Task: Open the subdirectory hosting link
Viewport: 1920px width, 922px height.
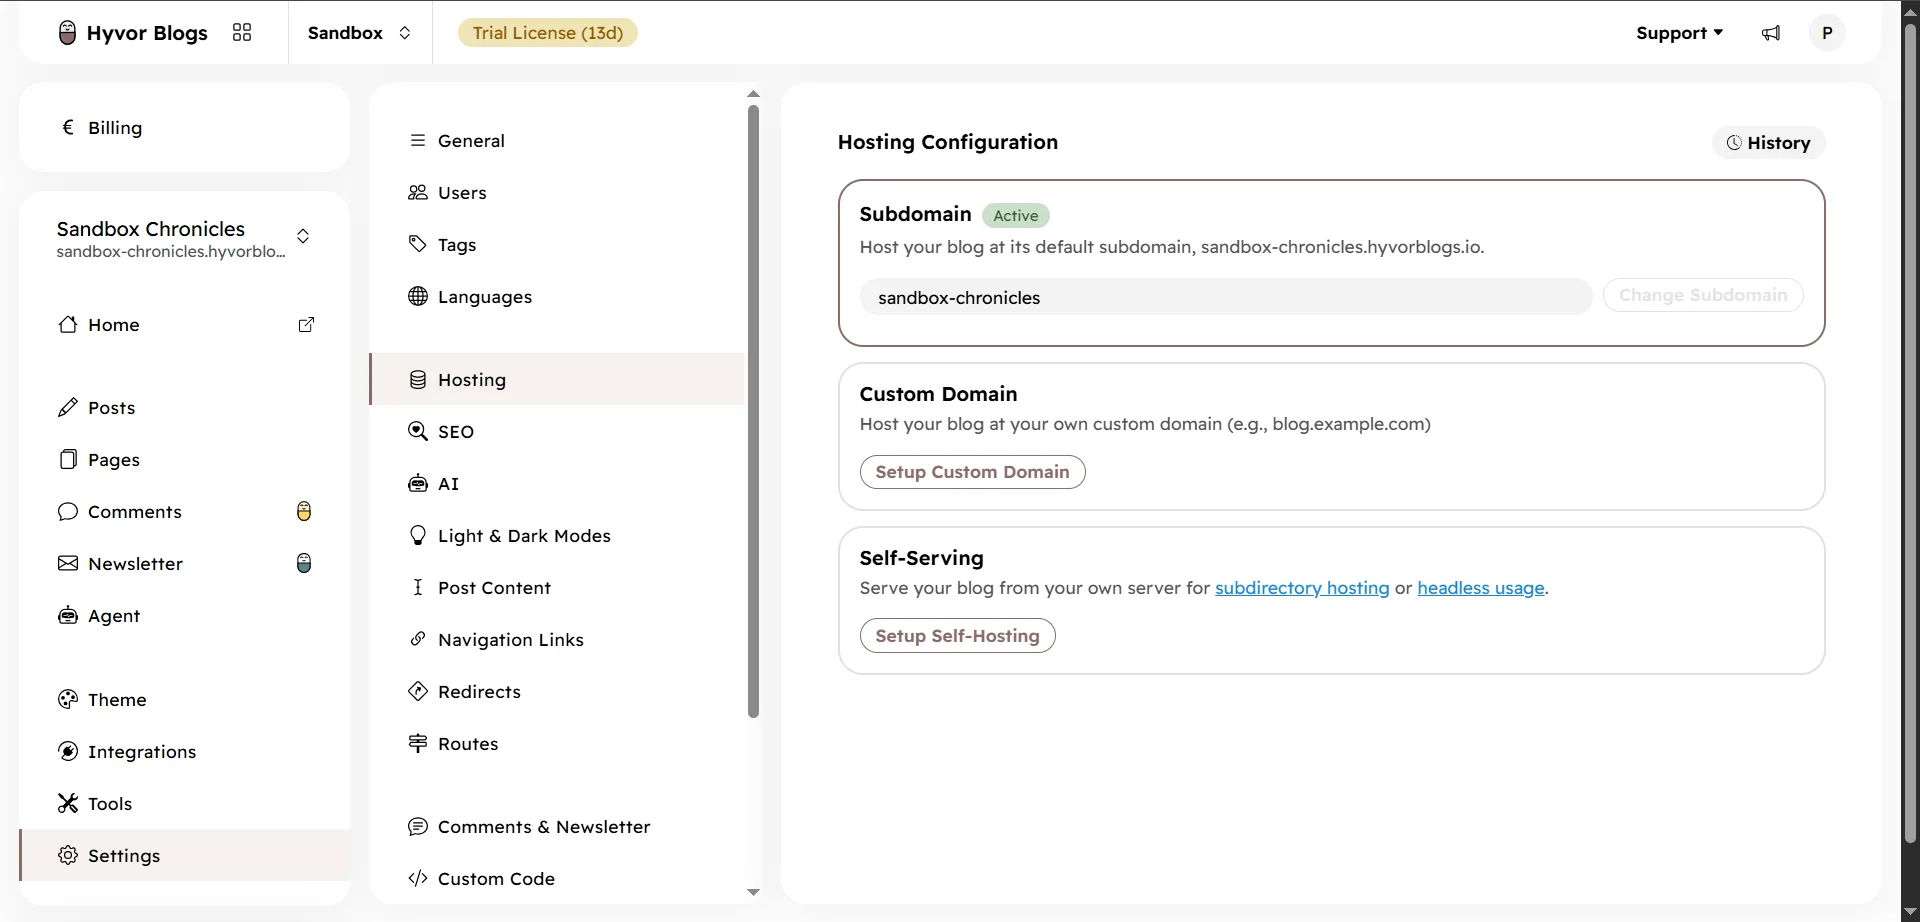Action: (1302, 588)
